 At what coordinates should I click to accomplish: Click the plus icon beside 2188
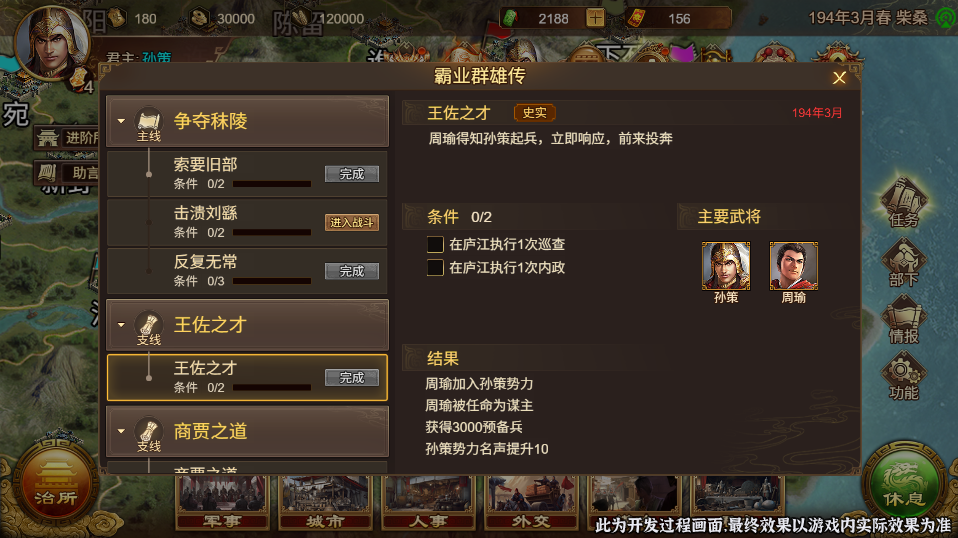coord(594,18)
